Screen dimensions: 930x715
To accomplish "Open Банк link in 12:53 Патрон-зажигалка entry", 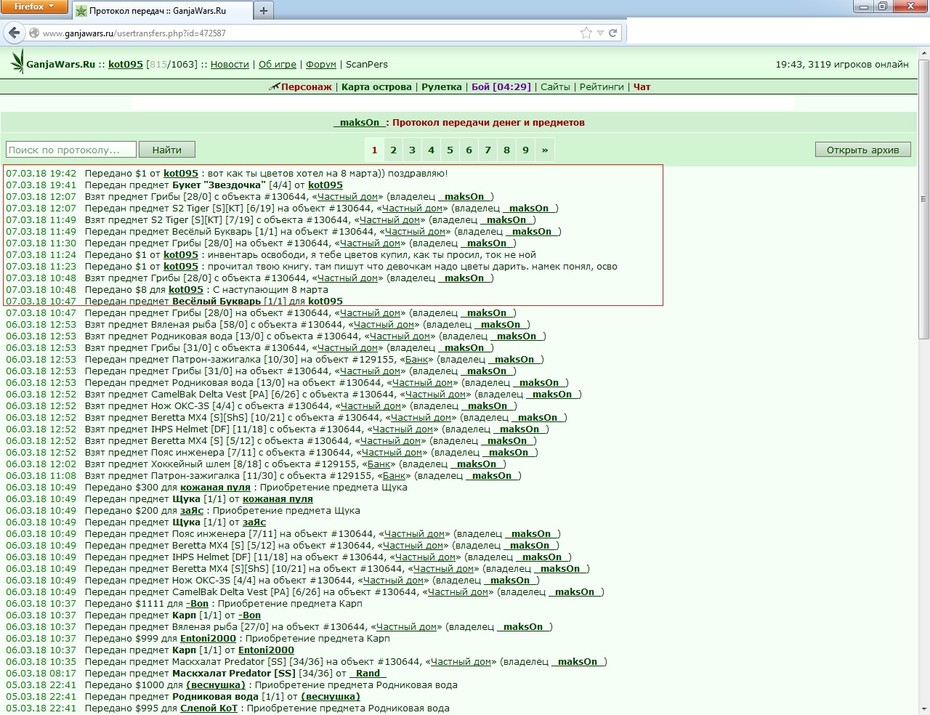I will click(416, 359).
